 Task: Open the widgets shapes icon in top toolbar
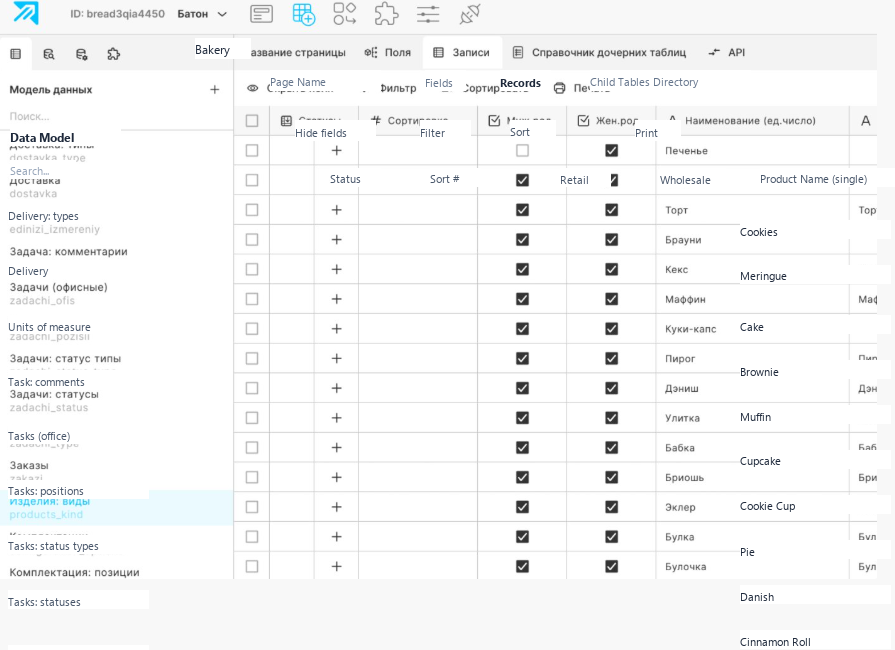click(x=345, y=14)
